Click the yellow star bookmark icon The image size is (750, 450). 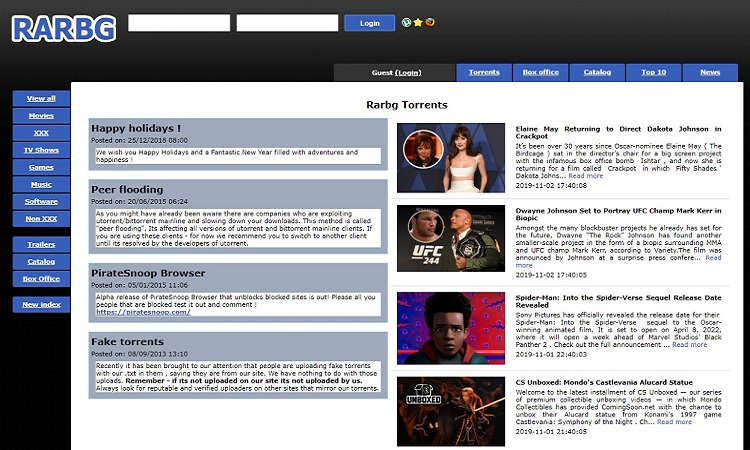(x=418, y=22)
